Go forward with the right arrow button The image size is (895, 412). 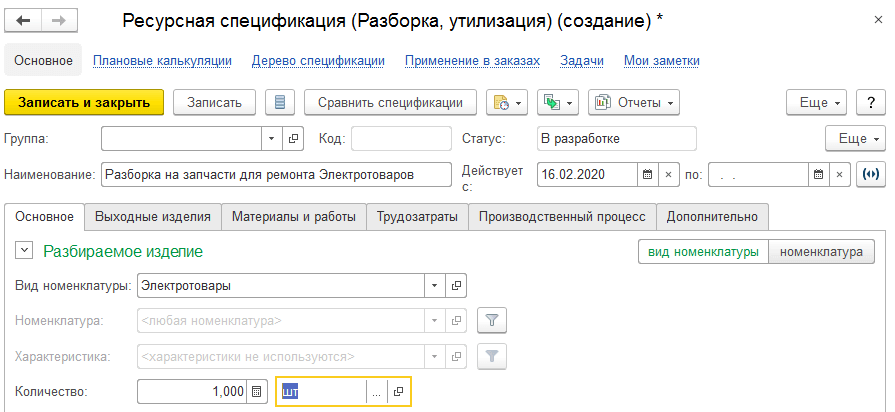point(59,21)
